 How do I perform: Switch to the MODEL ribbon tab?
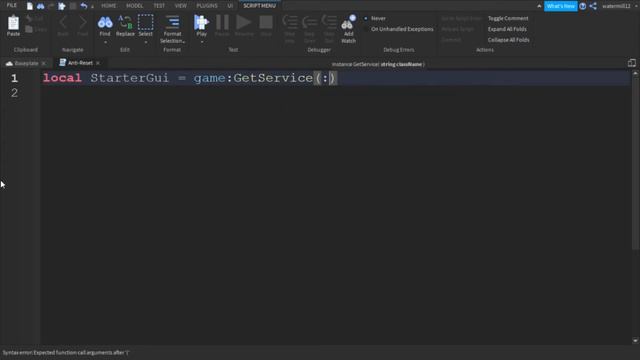134,6
